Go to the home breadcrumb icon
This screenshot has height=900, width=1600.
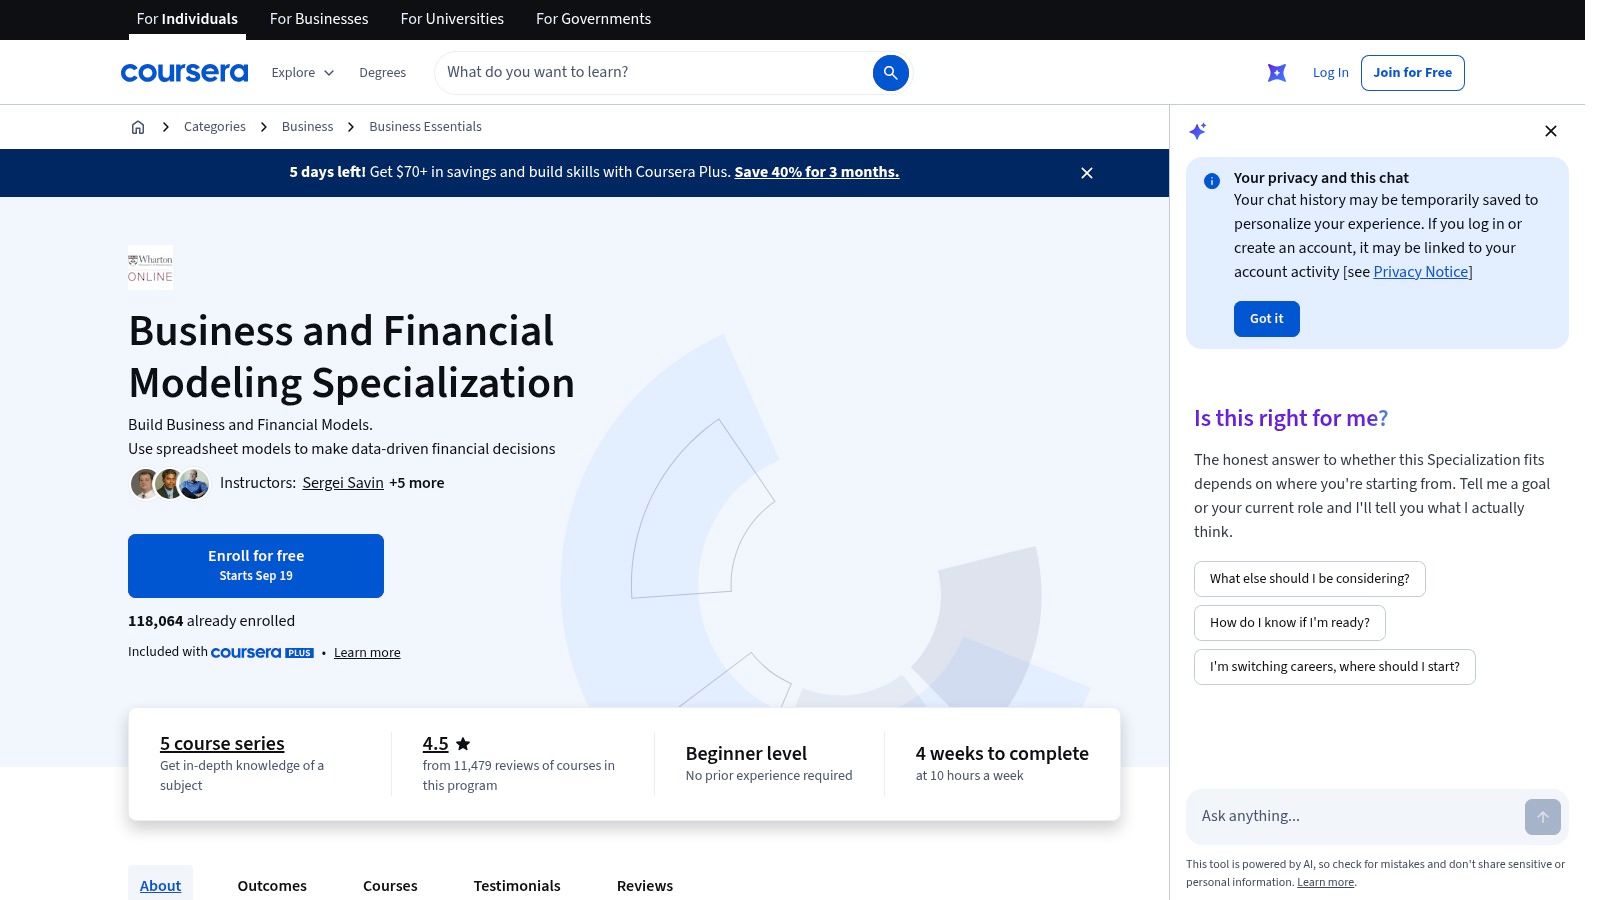click(138, 127)
